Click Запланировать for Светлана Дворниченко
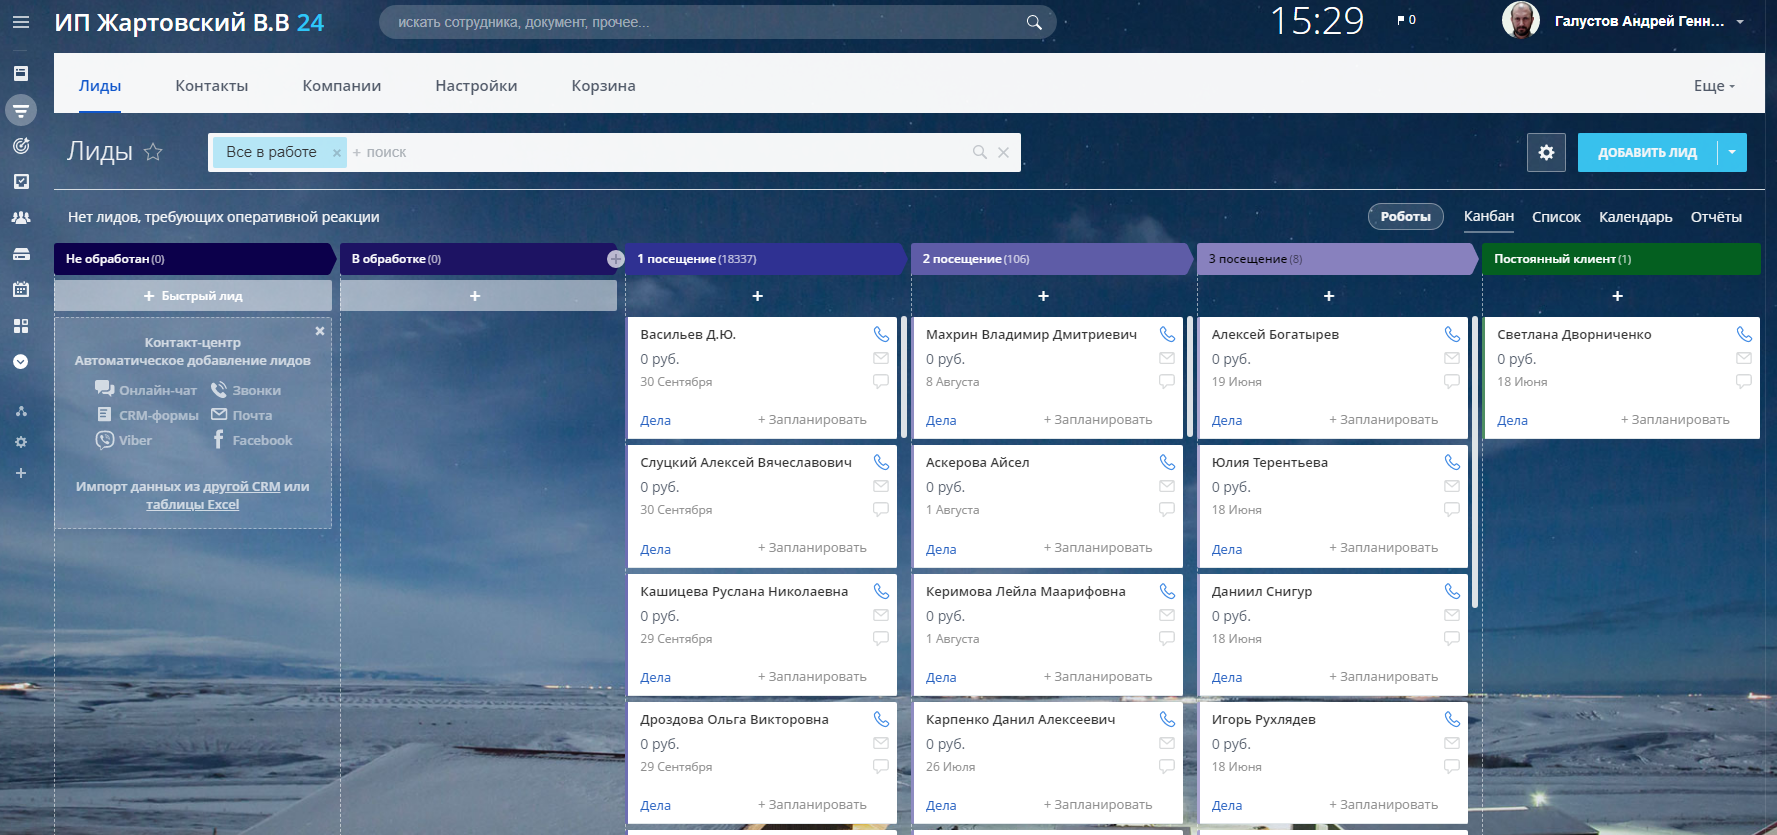The height and width of the screenshot is (835, 1777). click(1675, 420)
